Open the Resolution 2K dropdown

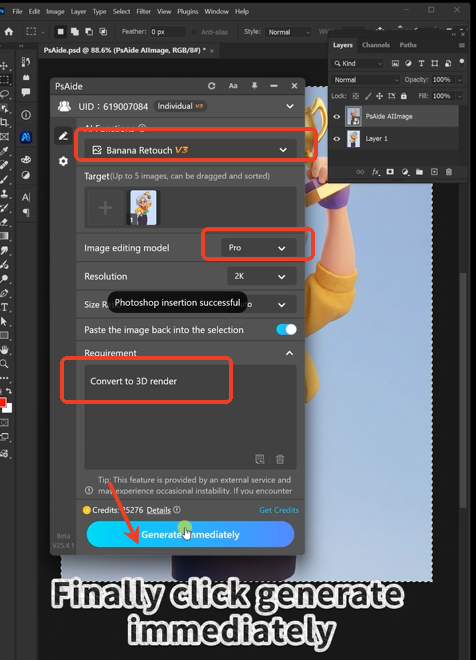(261, 276)
